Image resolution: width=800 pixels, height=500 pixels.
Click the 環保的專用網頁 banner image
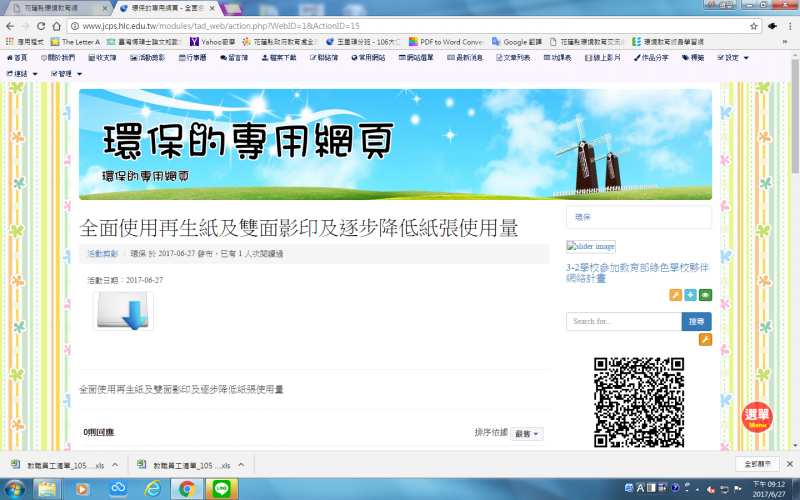395,144
